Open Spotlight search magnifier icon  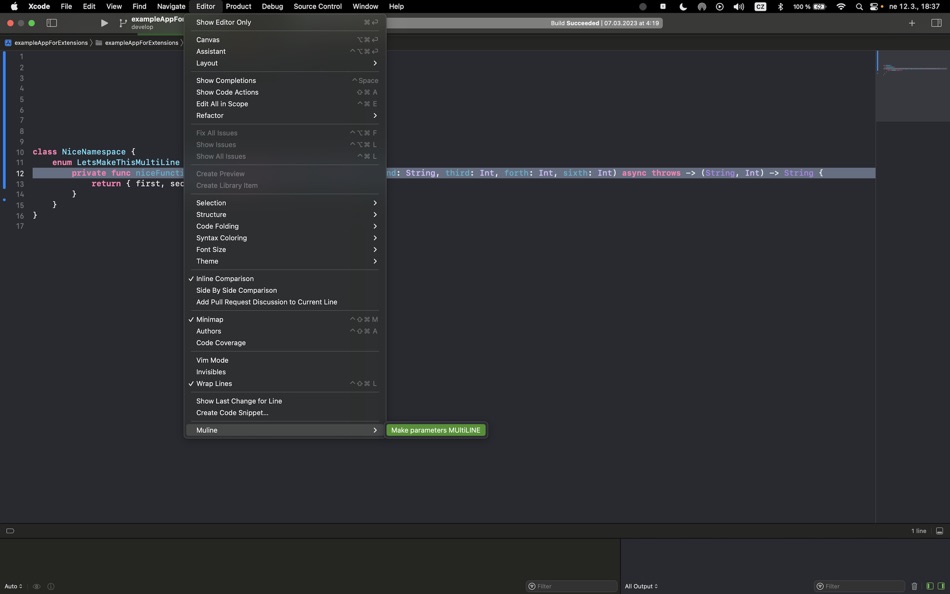click(x=859, y=7)
